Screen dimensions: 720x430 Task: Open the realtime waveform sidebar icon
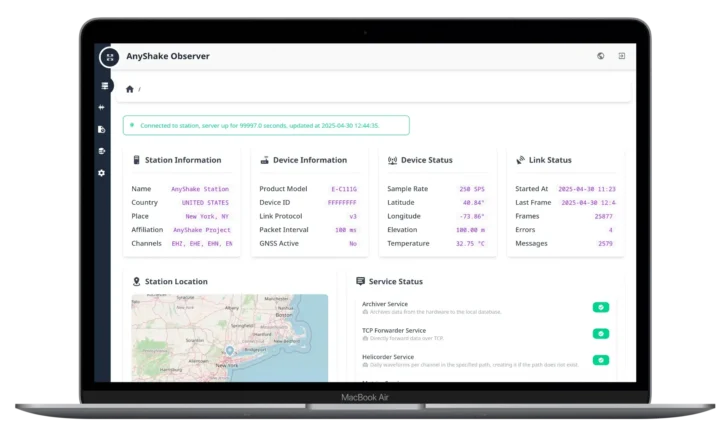(101, 108)
